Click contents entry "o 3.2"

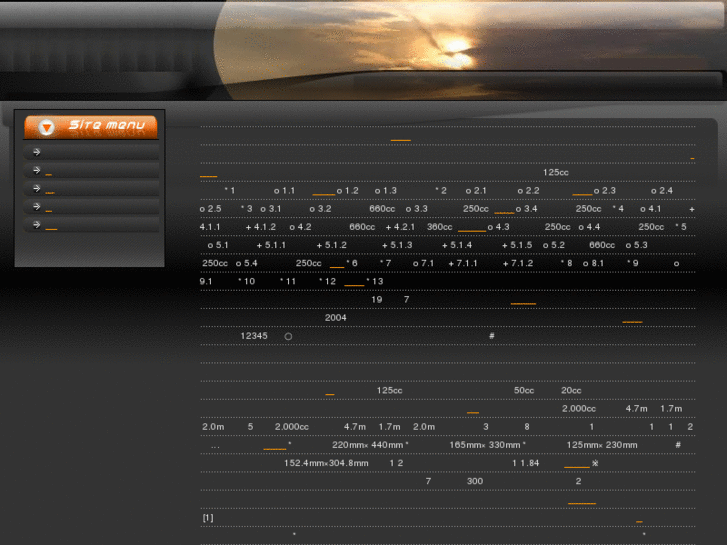320,209
